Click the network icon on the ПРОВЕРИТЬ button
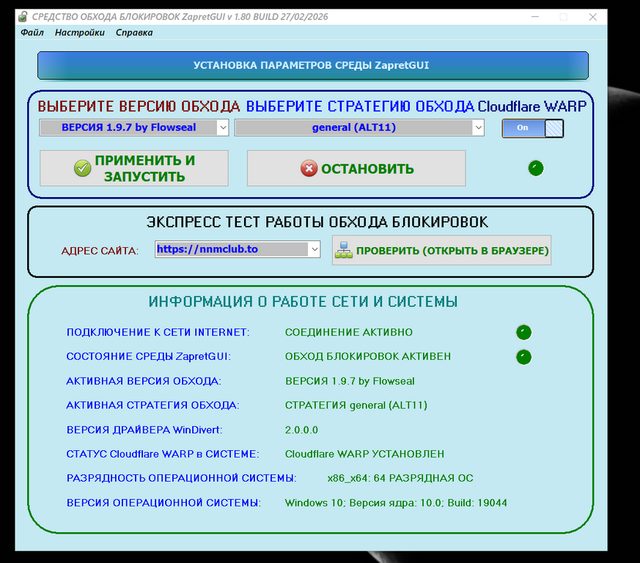The image size is (640, 563). [x=344, y=250]
